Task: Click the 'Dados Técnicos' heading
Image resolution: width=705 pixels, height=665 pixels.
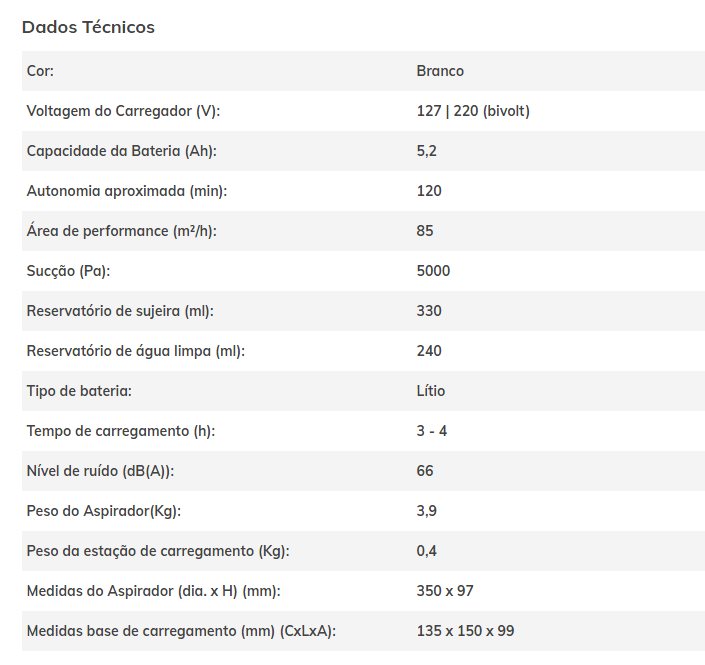Action: (88, 27)
